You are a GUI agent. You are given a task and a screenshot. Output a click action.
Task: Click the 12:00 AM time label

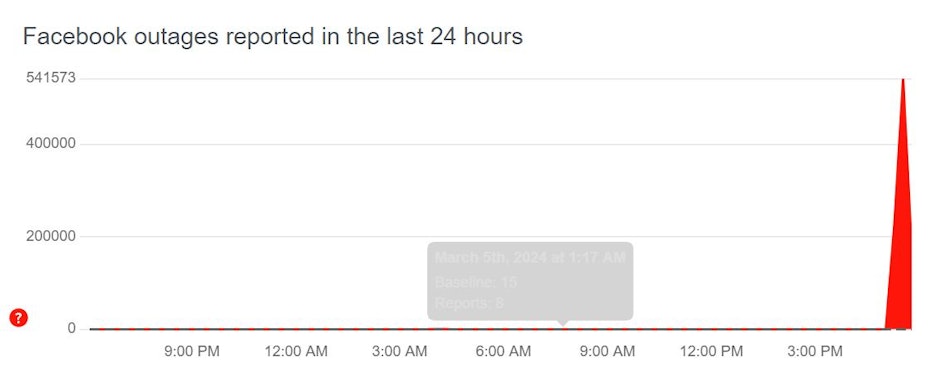tap(296, 351)
